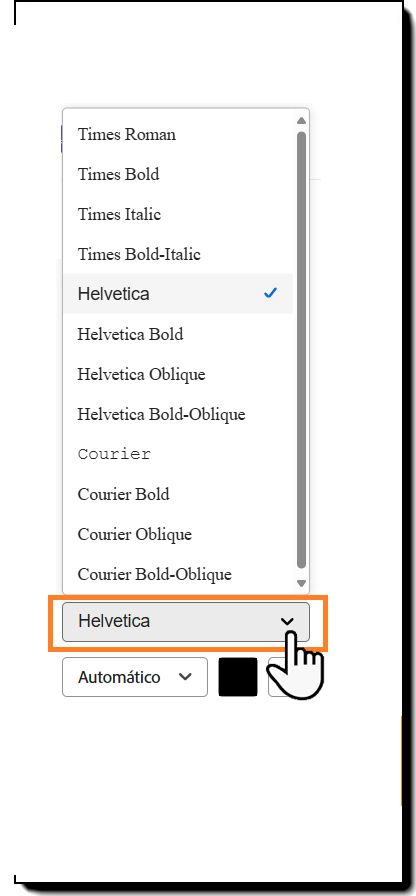The width and height of the screenshot is (416, 896).
Task: Click scrollbar up arrow in font list
Action: click(x=301, y=121)
